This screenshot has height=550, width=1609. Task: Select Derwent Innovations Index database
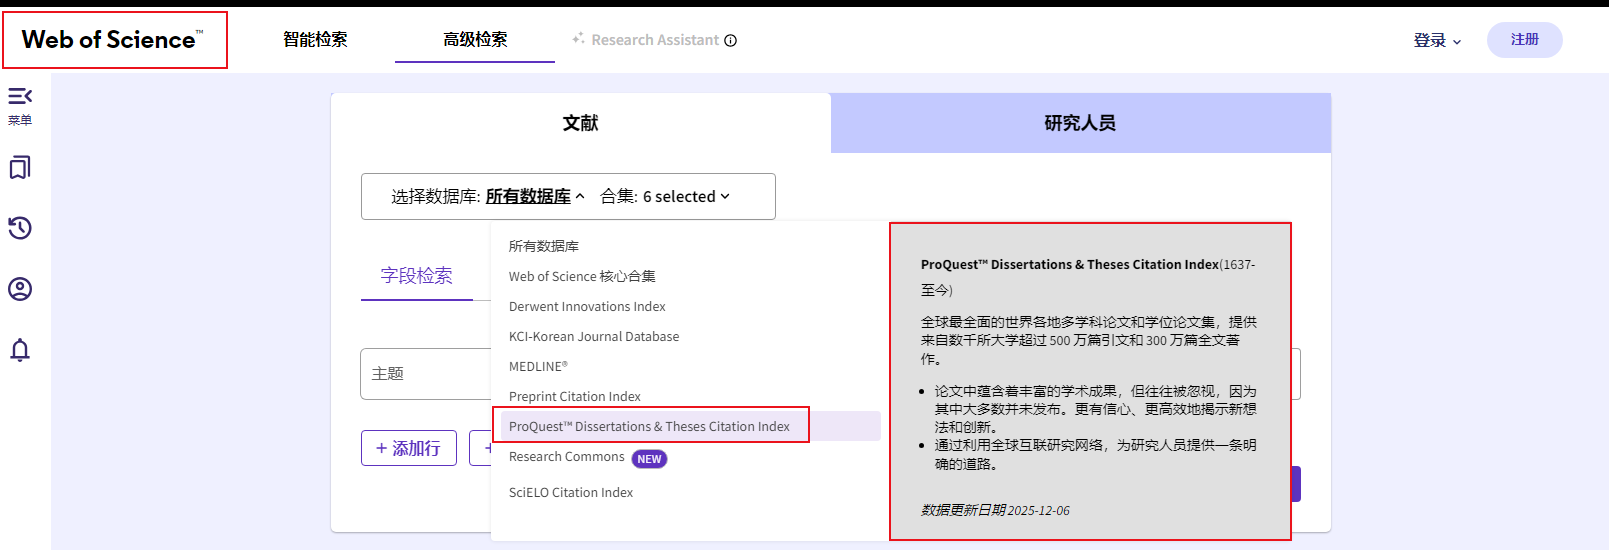[587, 307]
